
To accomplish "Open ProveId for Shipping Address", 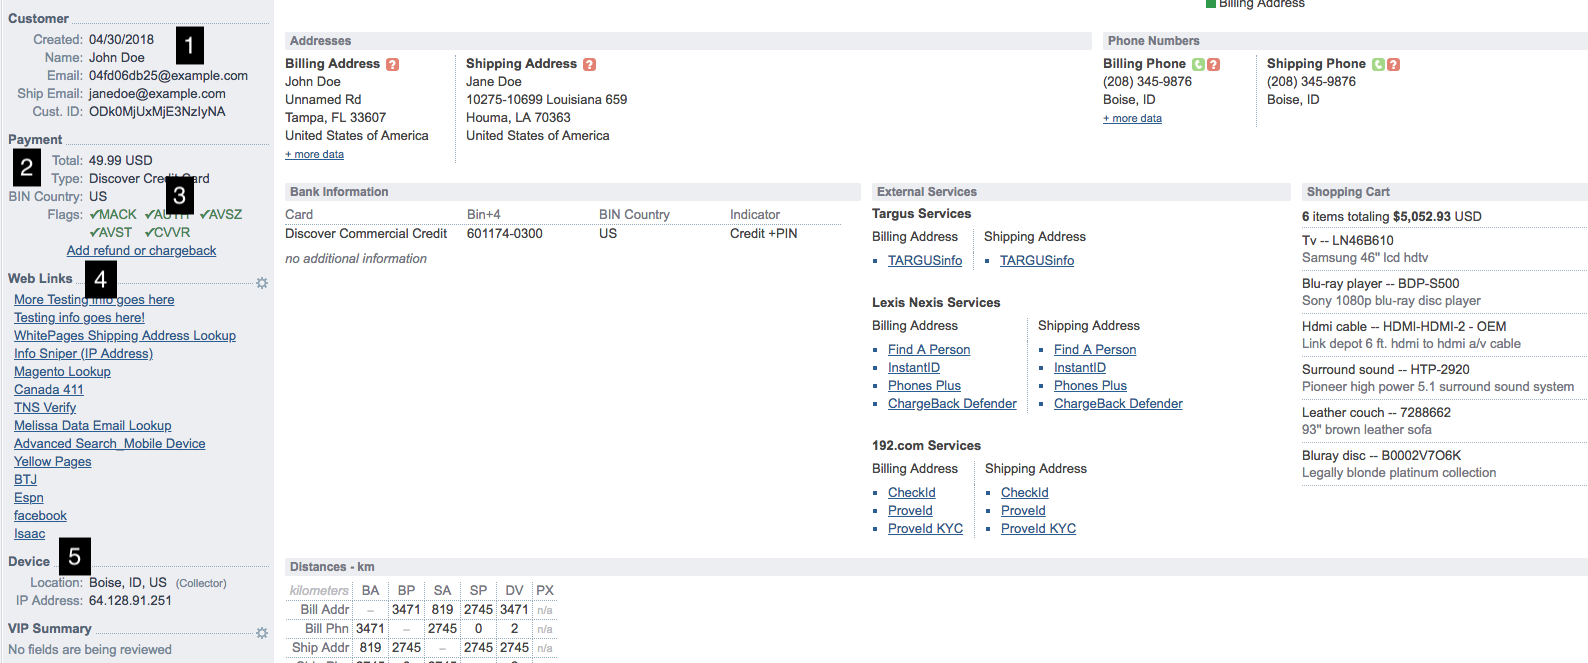I will (1023, 511).
